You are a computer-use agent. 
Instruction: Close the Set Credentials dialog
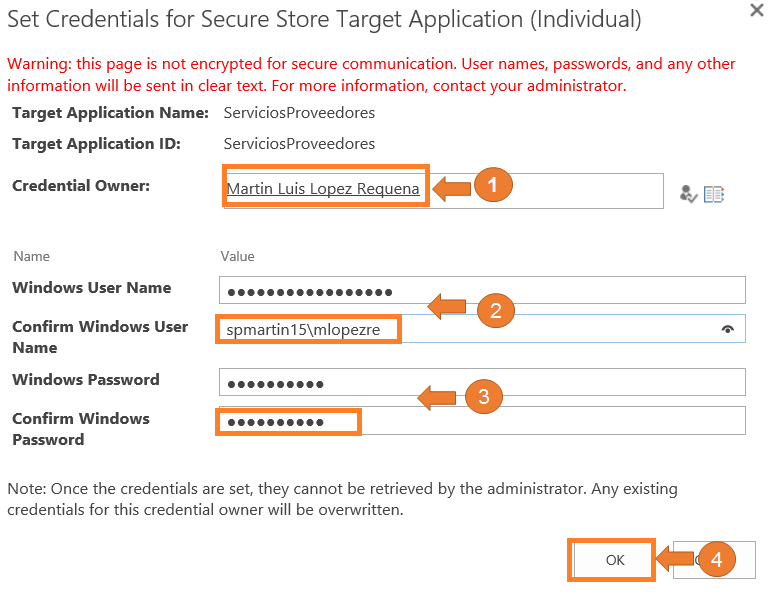click(x=757, y=9)
